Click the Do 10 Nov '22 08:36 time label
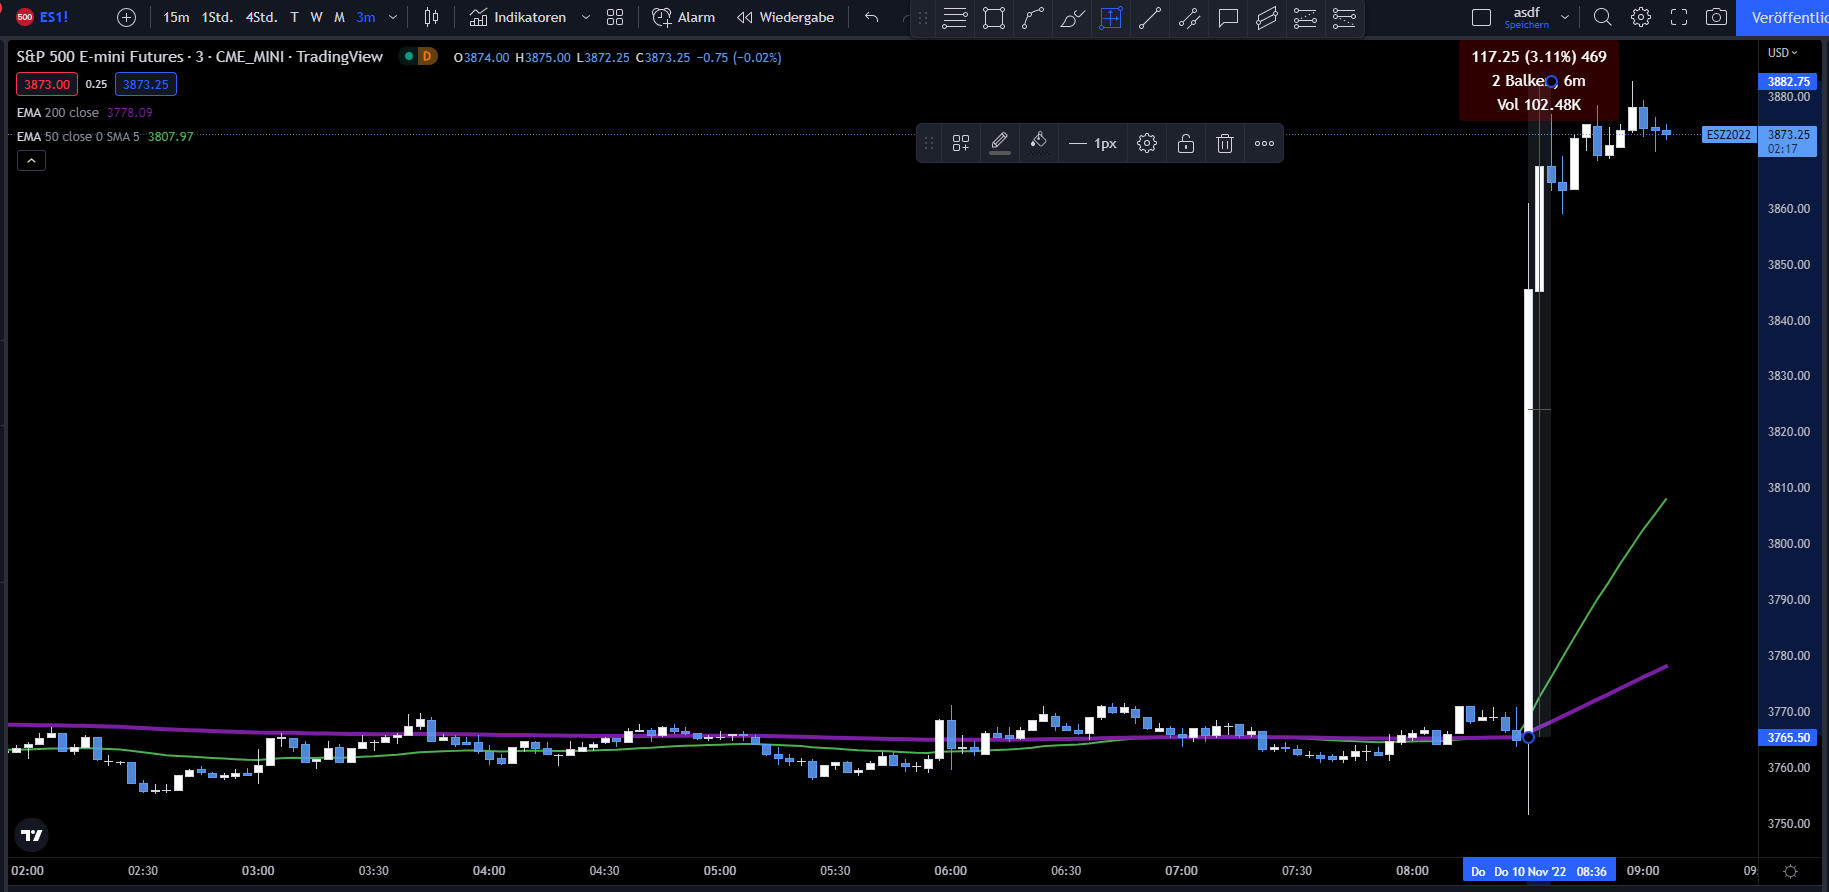The height and width of the screenshot is (892, 1829). pyautogui.click(x=1540, y=871)
